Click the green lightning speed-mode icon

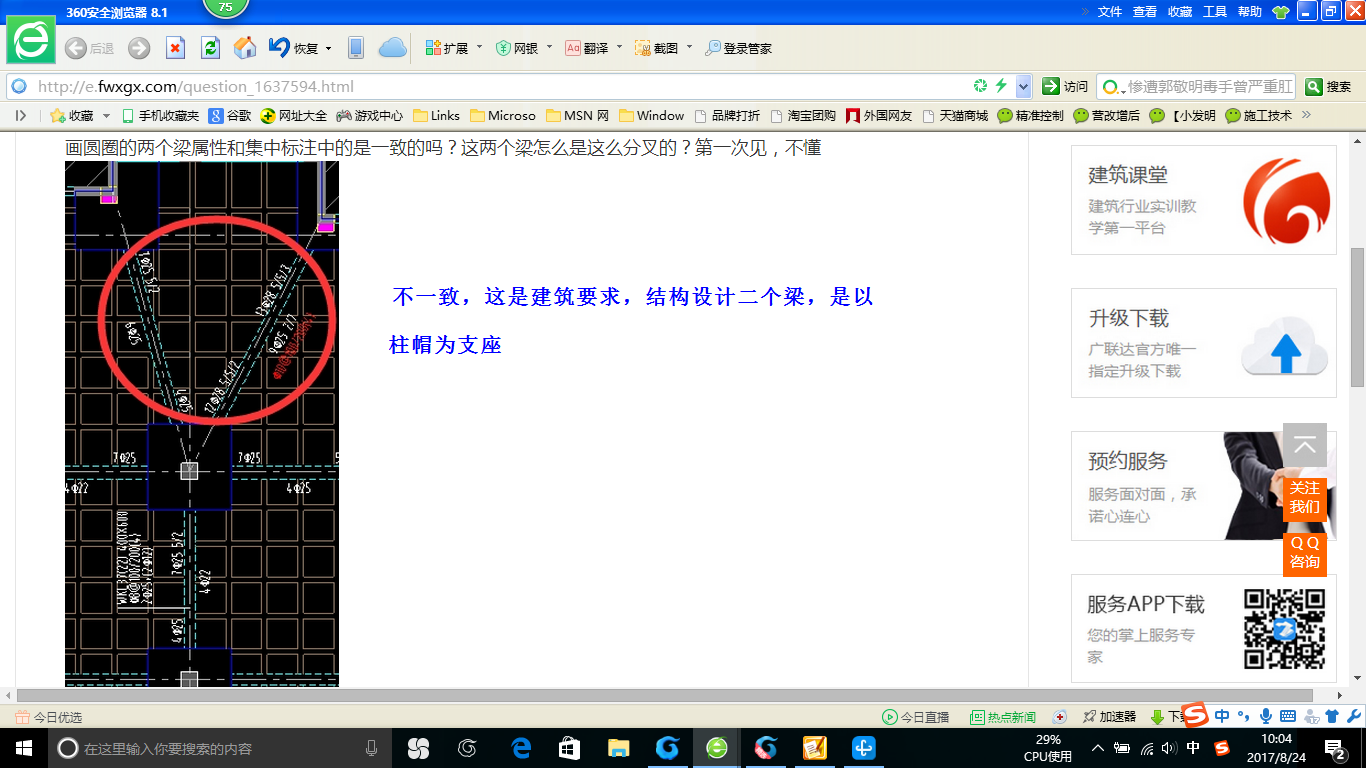click(x=1001, y=86)
